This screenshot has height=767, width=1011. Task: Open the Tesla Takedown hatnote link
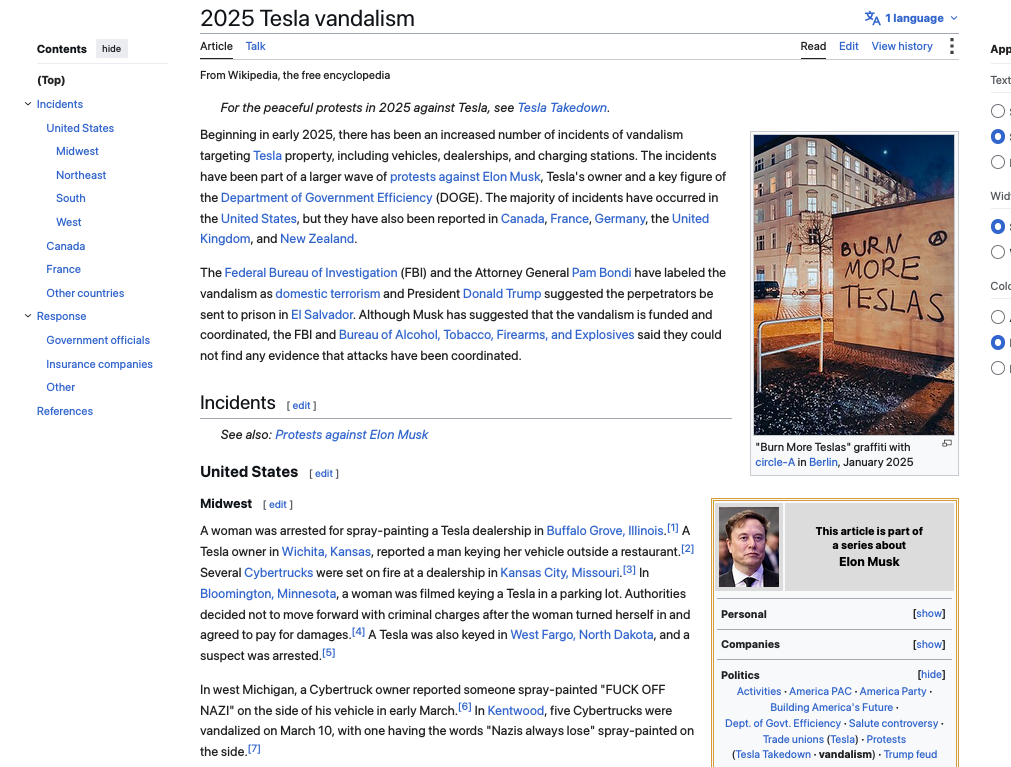pyautogui.click(x=562, y=108)
